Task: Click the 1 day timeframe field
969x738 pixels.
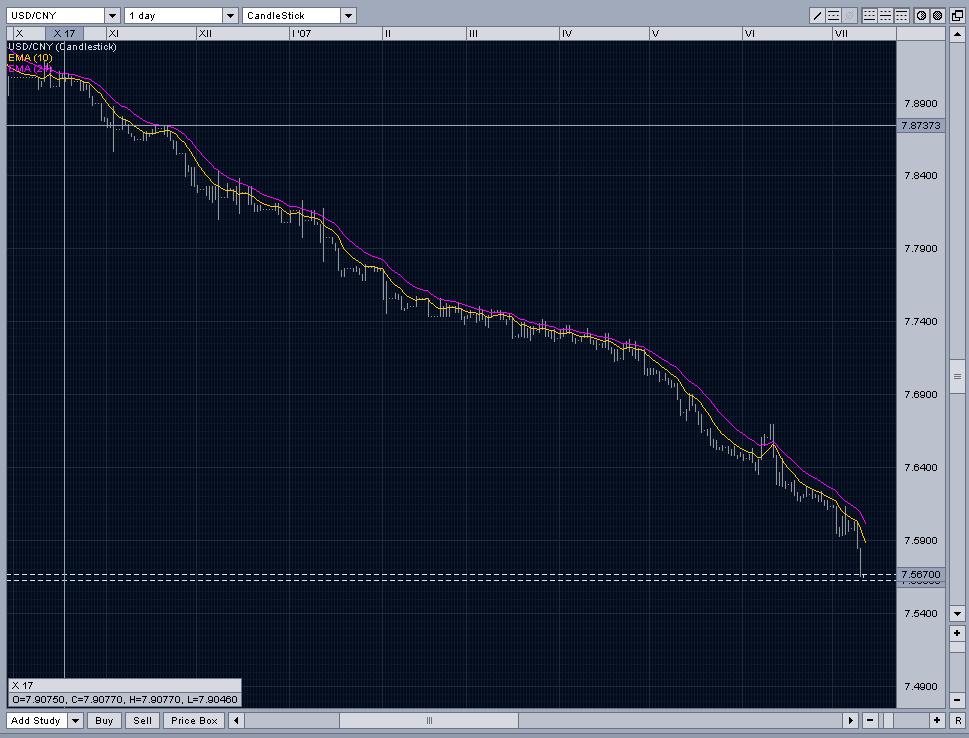Action: (173, 15)
